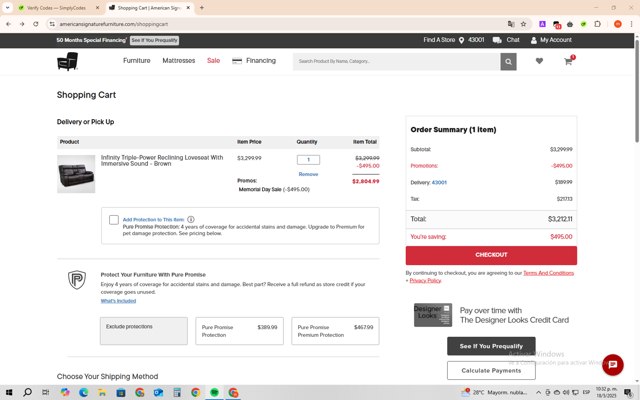Open taskbar weather widget 28°C
This screenshot has height=400, width=640.
(x=494, y=393)
